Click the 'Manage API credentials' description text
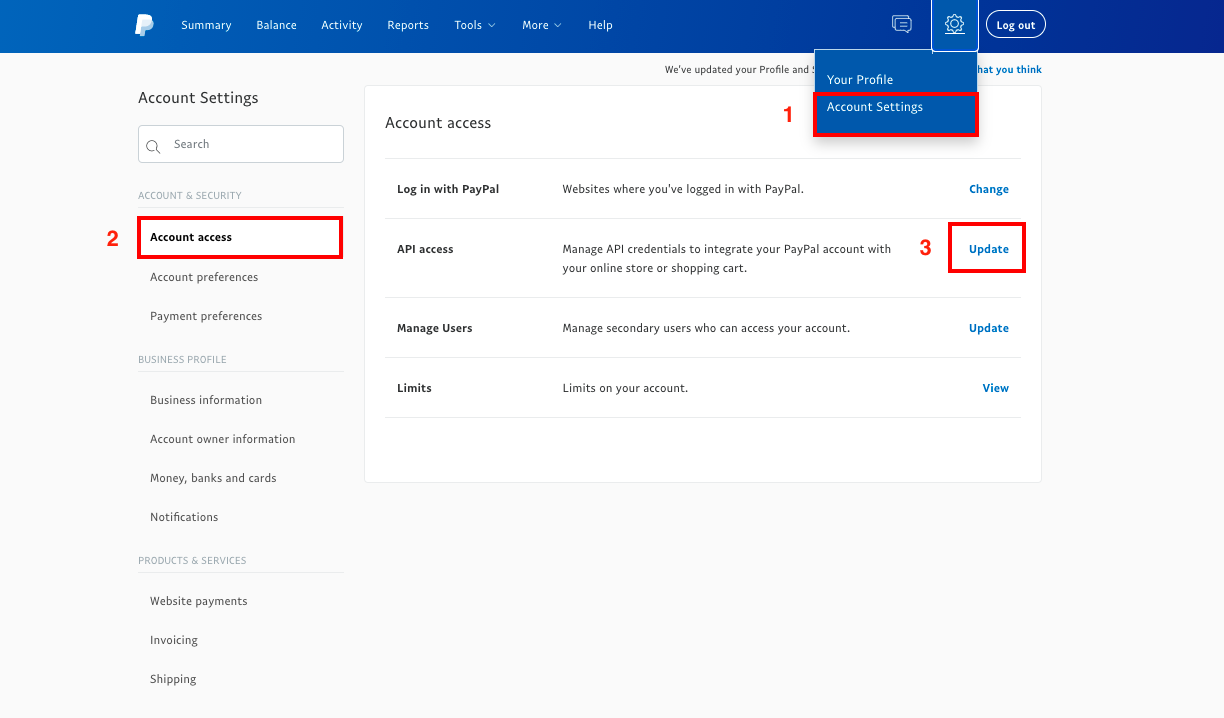 (727, 258)
